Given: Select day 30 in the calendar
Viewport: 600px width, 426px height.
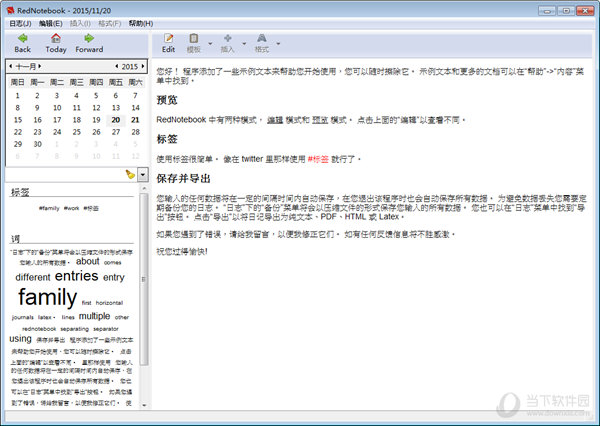Looking at the screenshot, I should pos(38,144).
